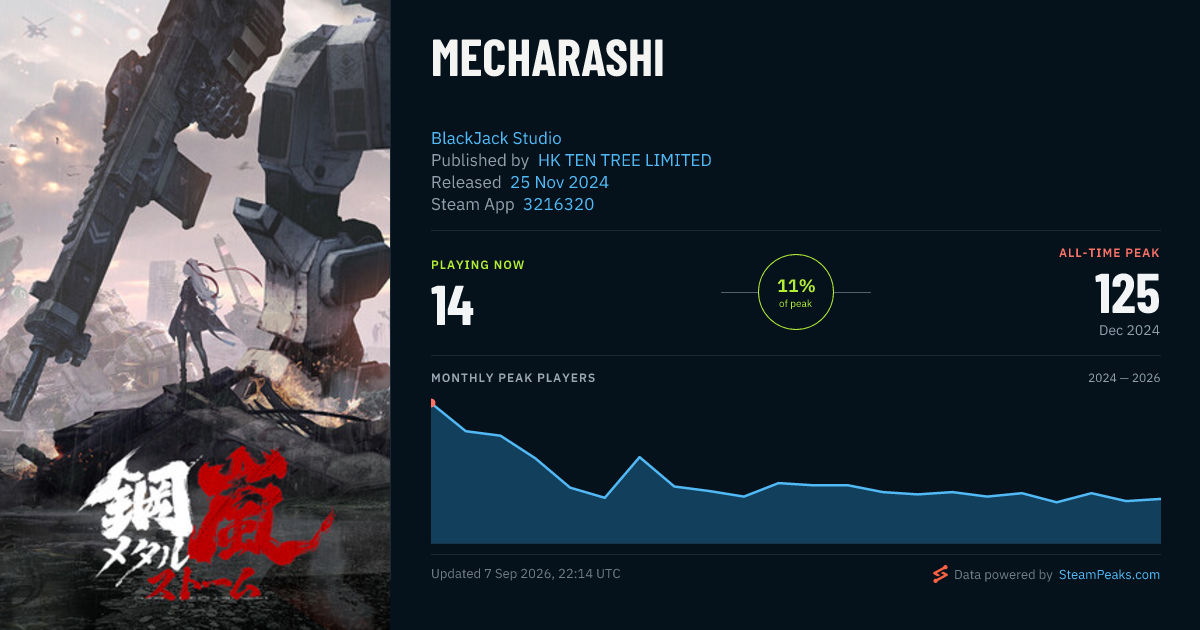Click the 25 Nov 2024 release date link
Screen dimensions: 1200x630
click(x=559, y=182)
